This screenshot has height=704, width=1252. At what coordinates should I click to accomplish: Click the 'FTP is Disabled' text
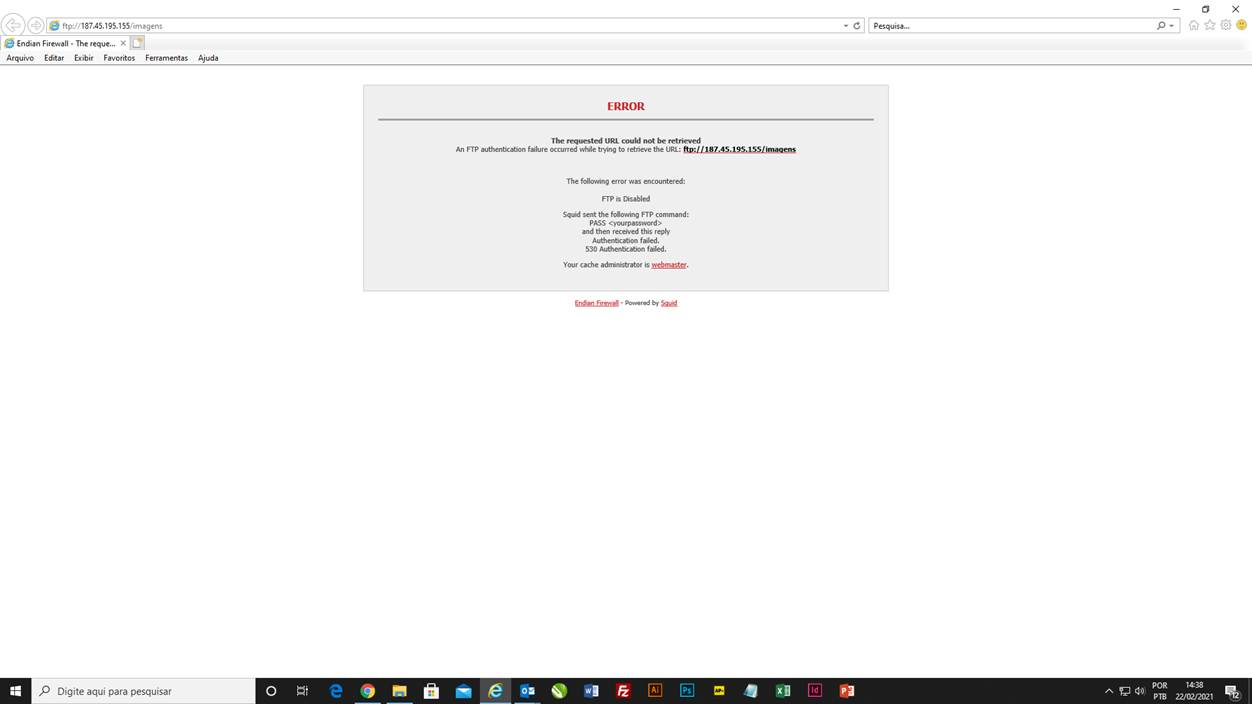click(626, 199)
